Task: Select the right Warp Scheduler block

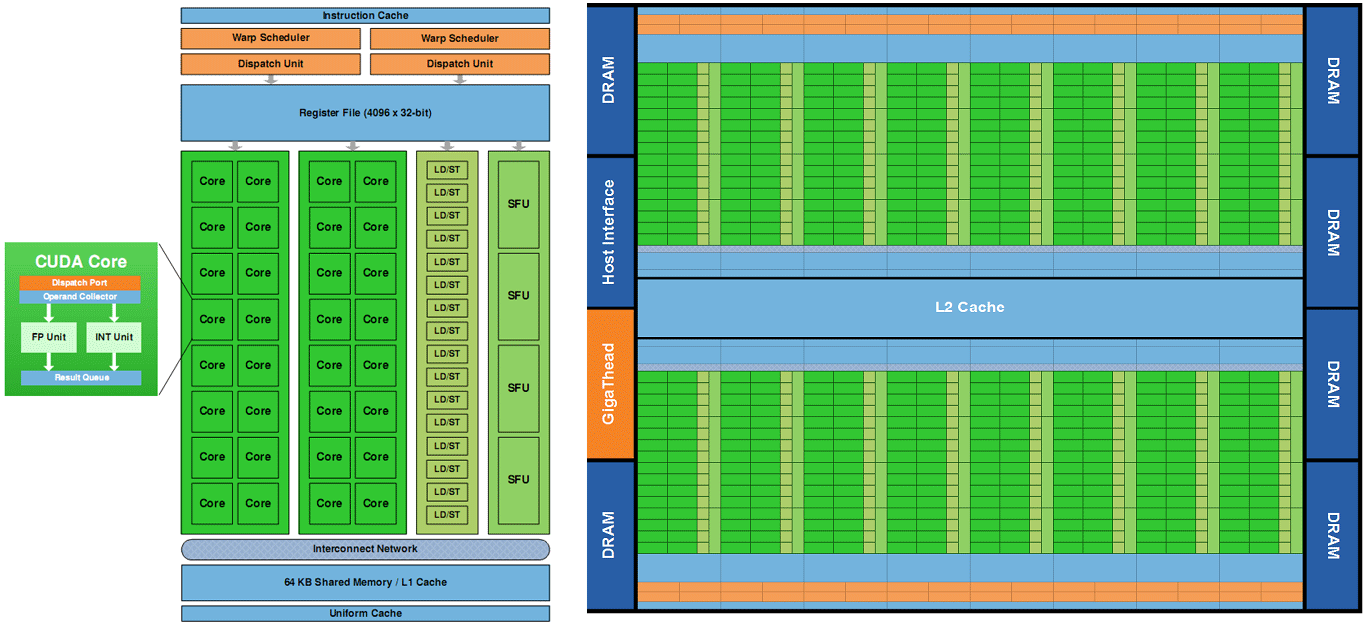Action: click(460, 38)
